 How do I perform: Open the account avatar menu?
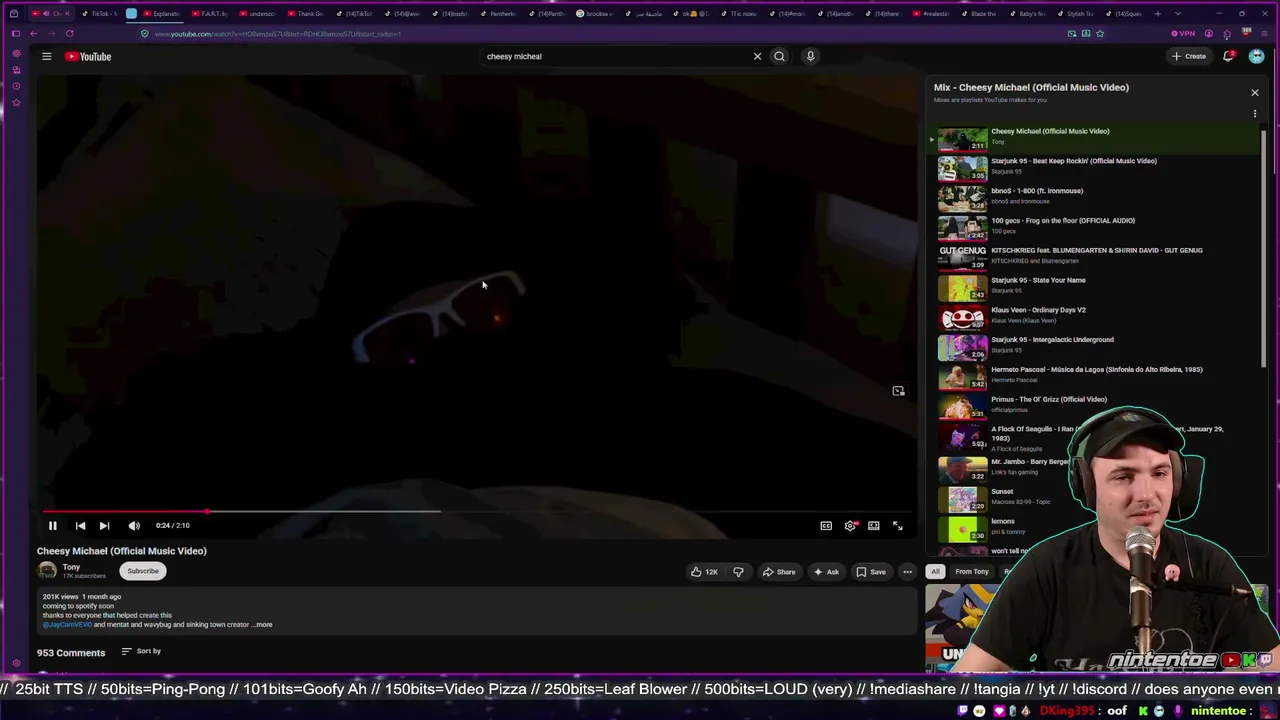click(x=1256, y=56)
